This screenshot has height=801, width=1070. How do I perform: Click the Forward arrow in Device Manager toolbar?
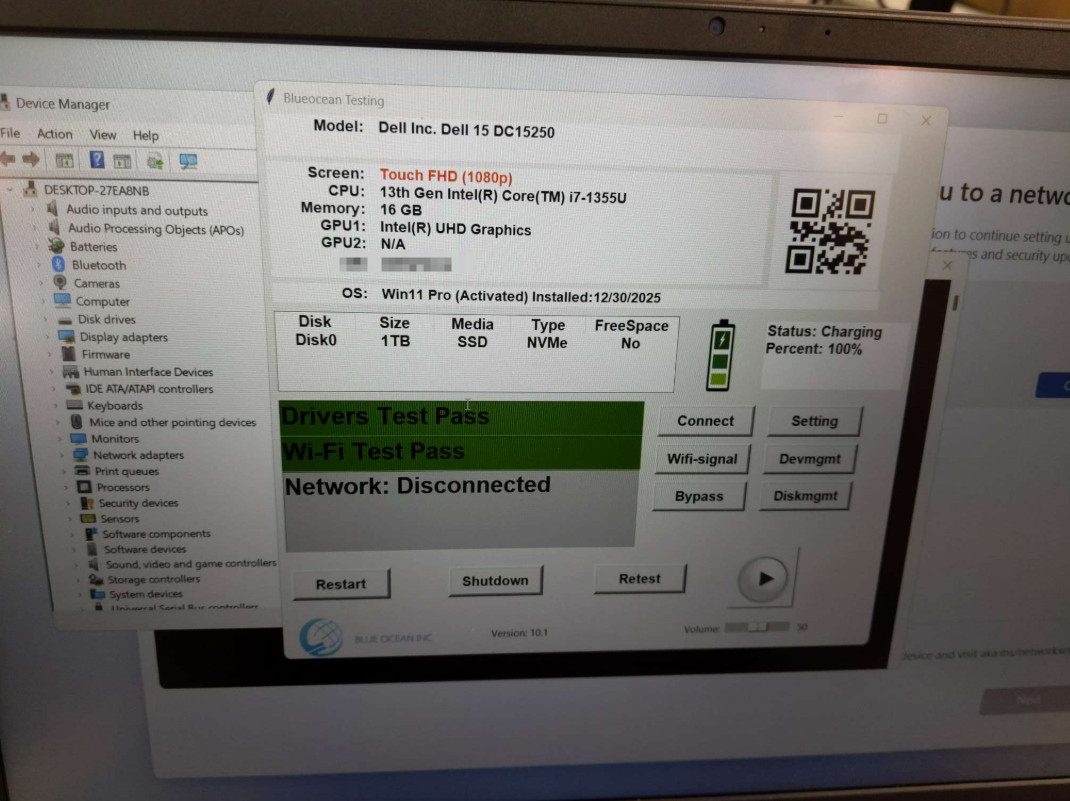(30, 160)
